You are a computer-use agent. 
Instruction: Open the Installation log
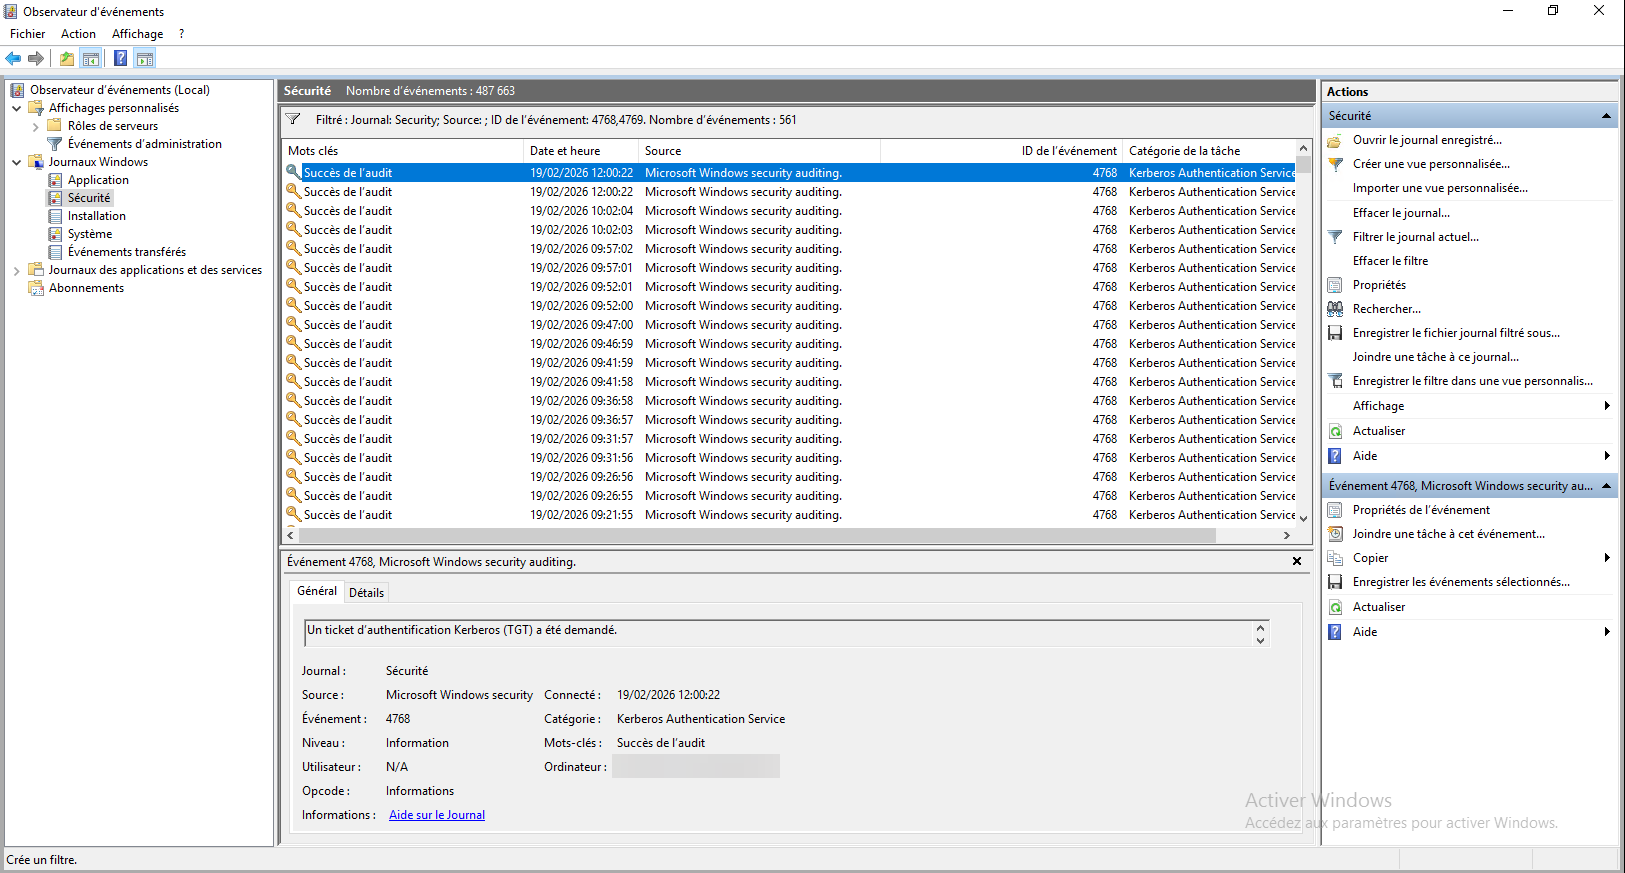pos(97,216)
